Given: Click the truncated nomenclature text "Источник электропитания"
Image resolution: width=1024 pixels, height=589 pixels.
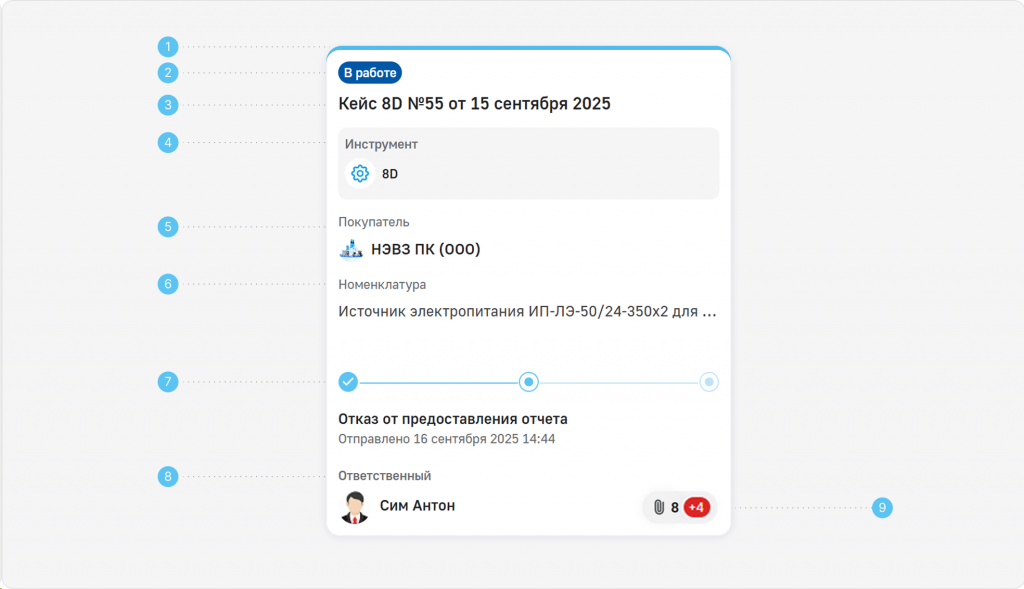Looking at the screenshot, I should point(527,312).
